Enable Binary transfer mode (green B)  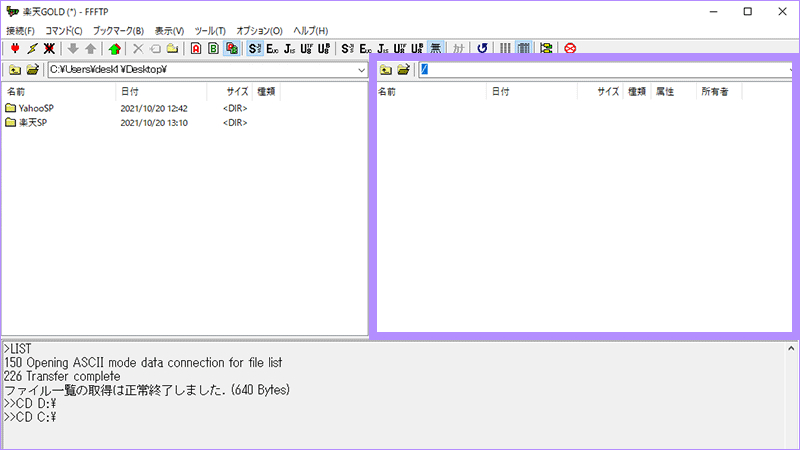coord(214,47)
